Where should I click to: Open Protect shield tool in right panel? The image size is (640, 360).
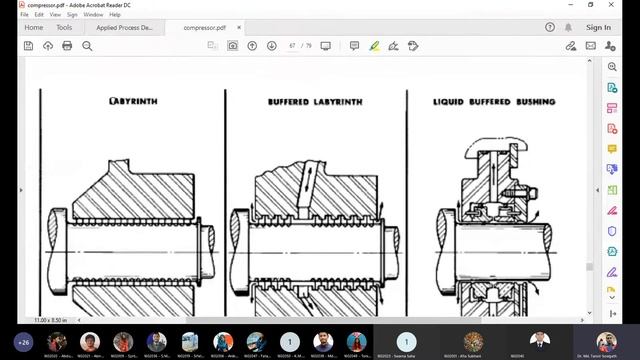[x=612, y=231]
